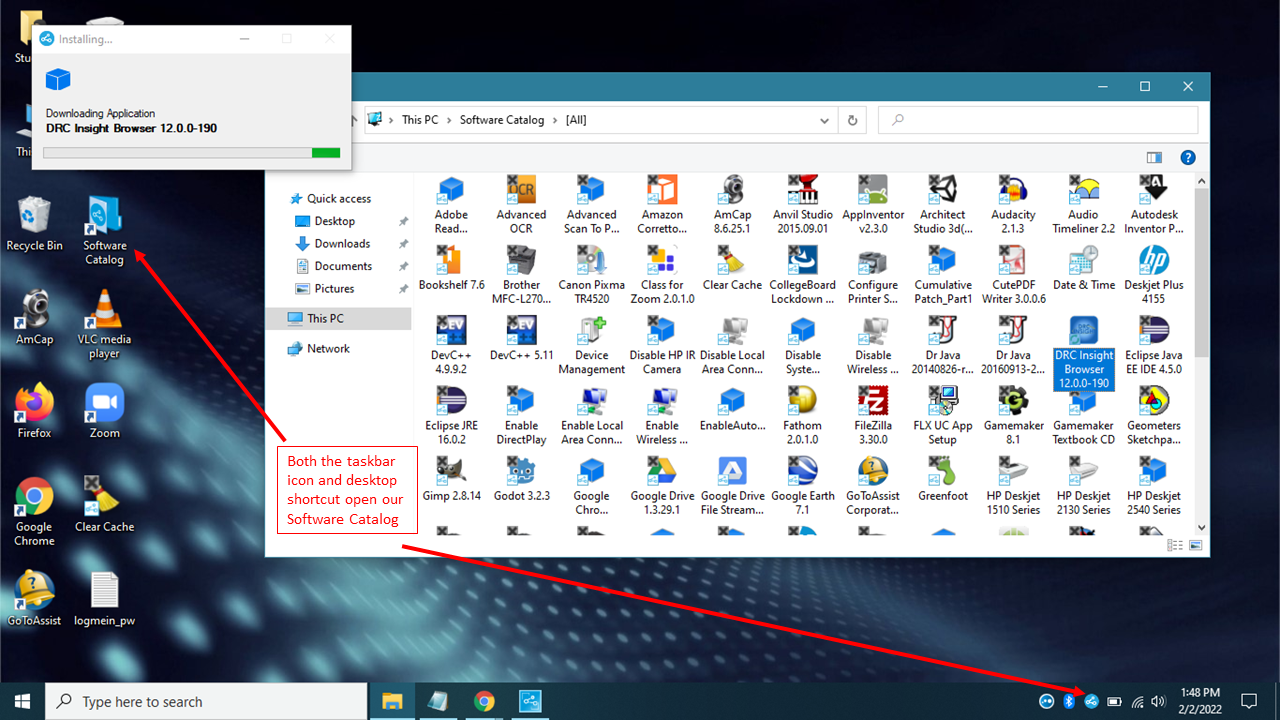Click Software Catalog breadcrumb
Image resolution: width=1280 pixels, height=720 pixels.
pos(502,120)
